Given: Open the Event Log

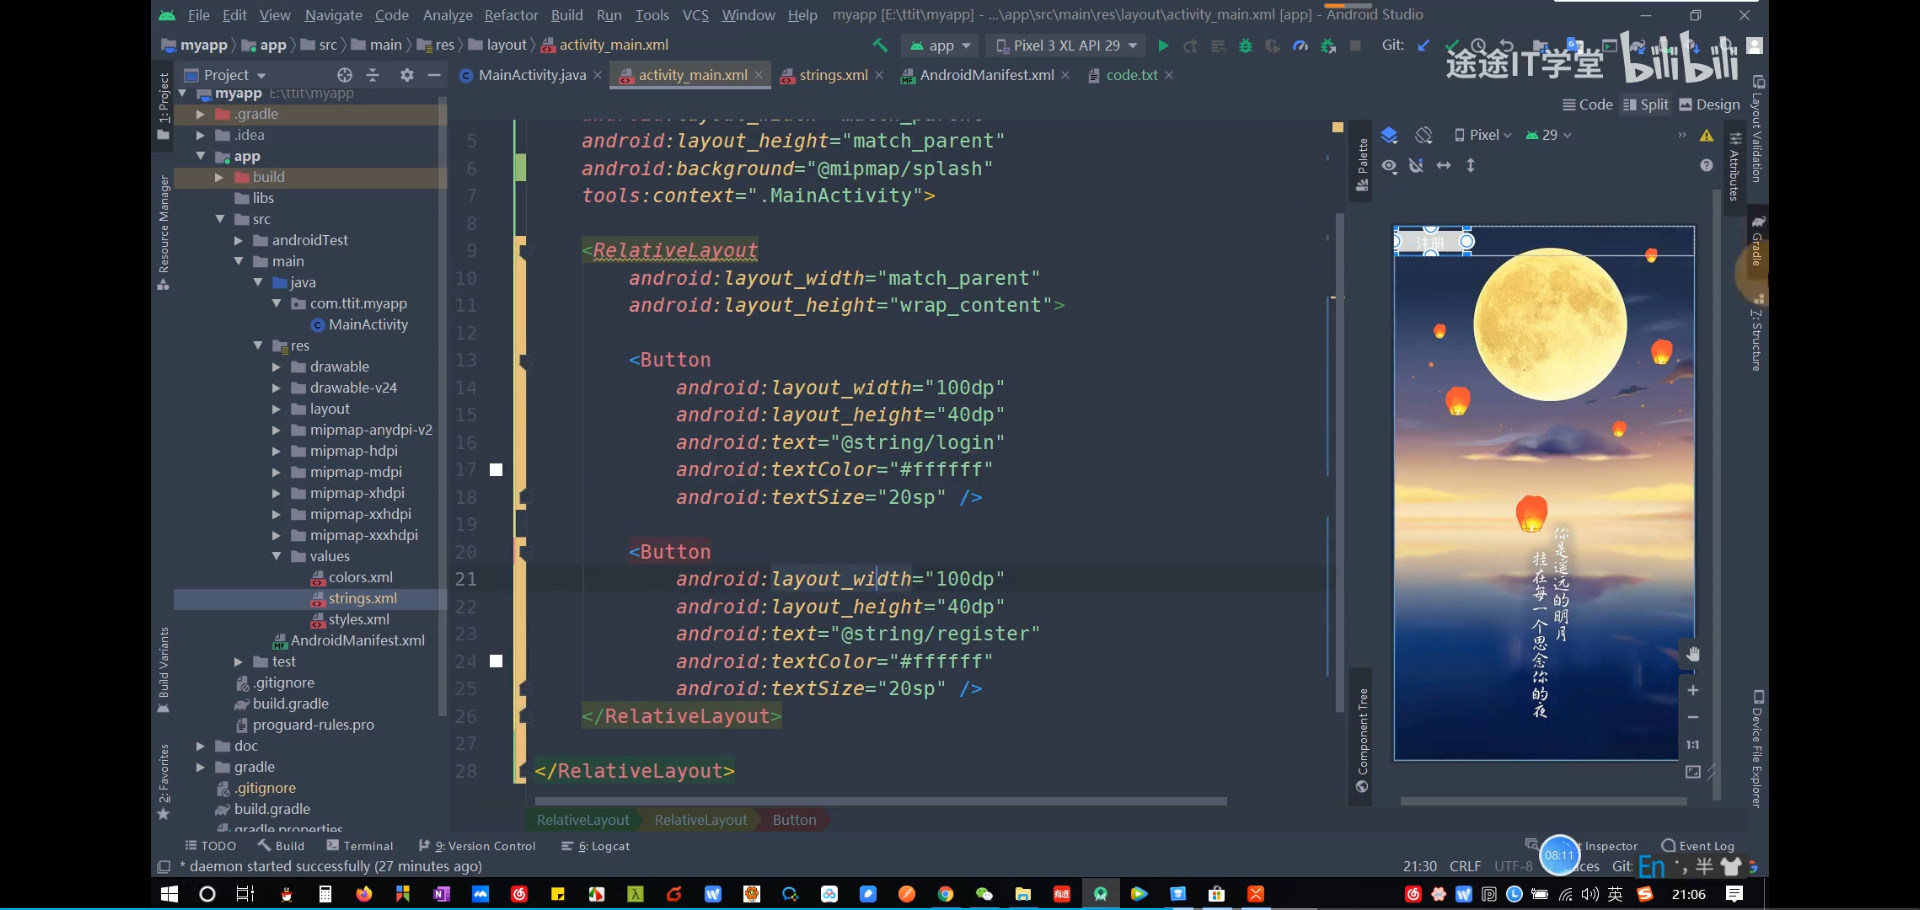Looking at the screenshot, I should coord(1698,846).
